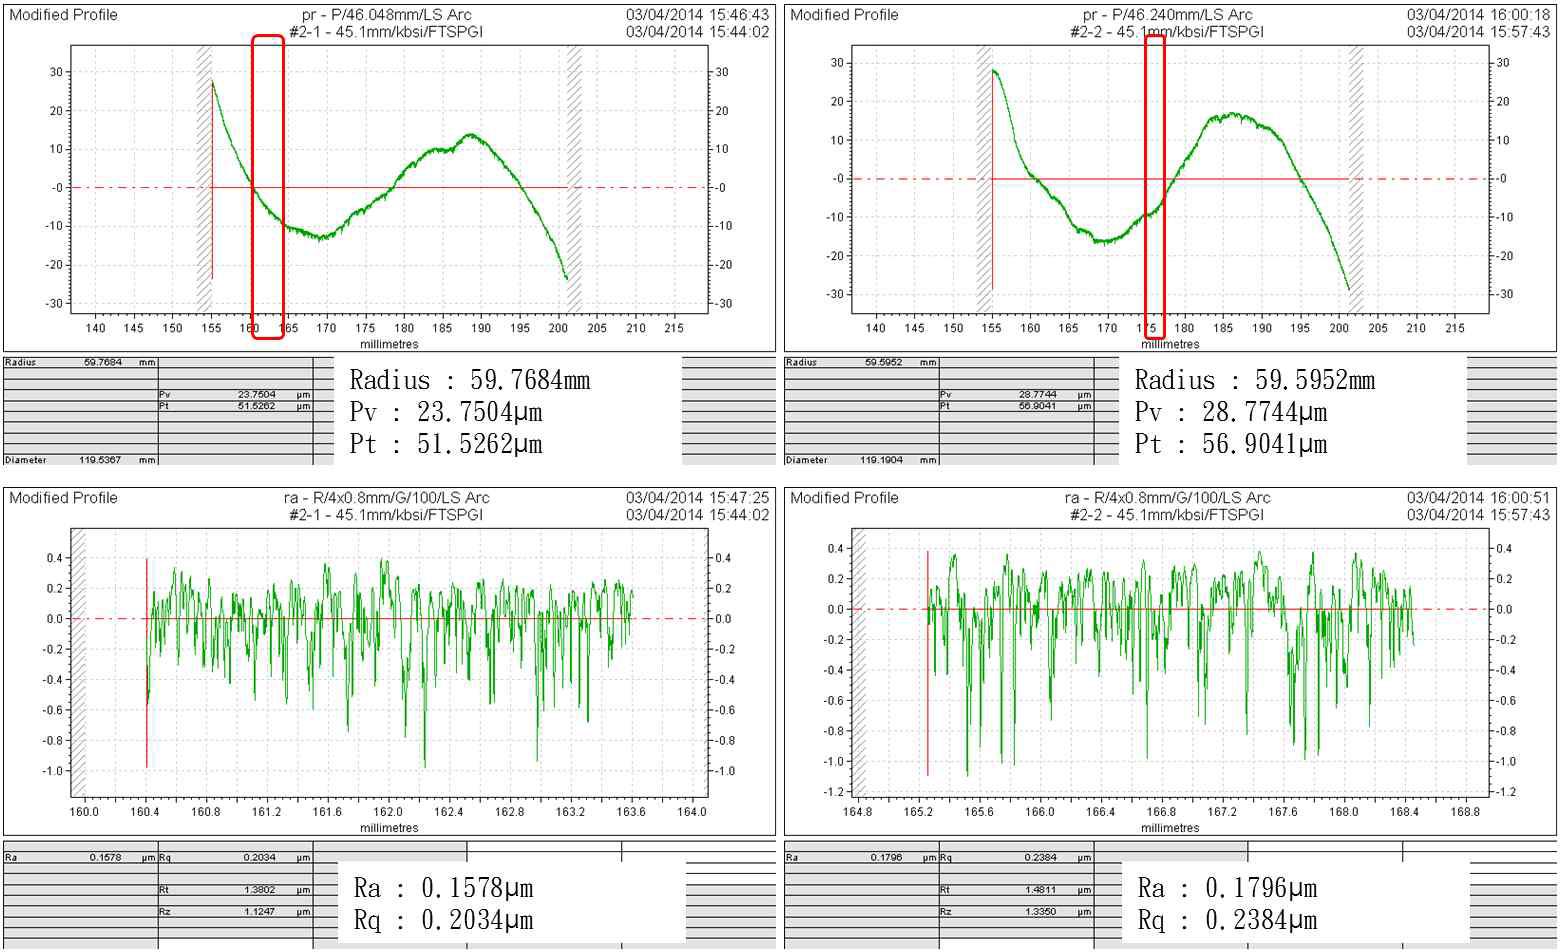Click large annotation 'Pt : 51.5262µm'

(x=446, y=444)
